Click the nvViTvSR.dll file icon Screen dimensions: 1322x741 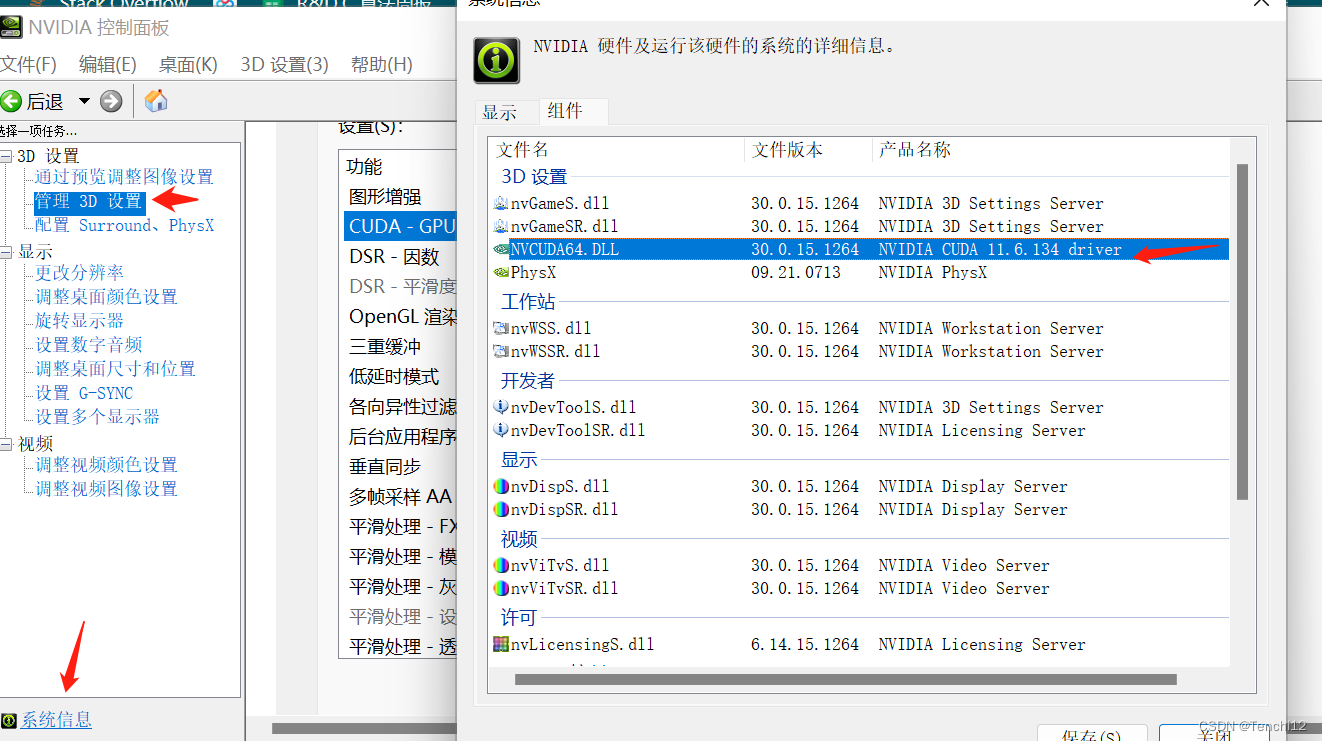501,589
